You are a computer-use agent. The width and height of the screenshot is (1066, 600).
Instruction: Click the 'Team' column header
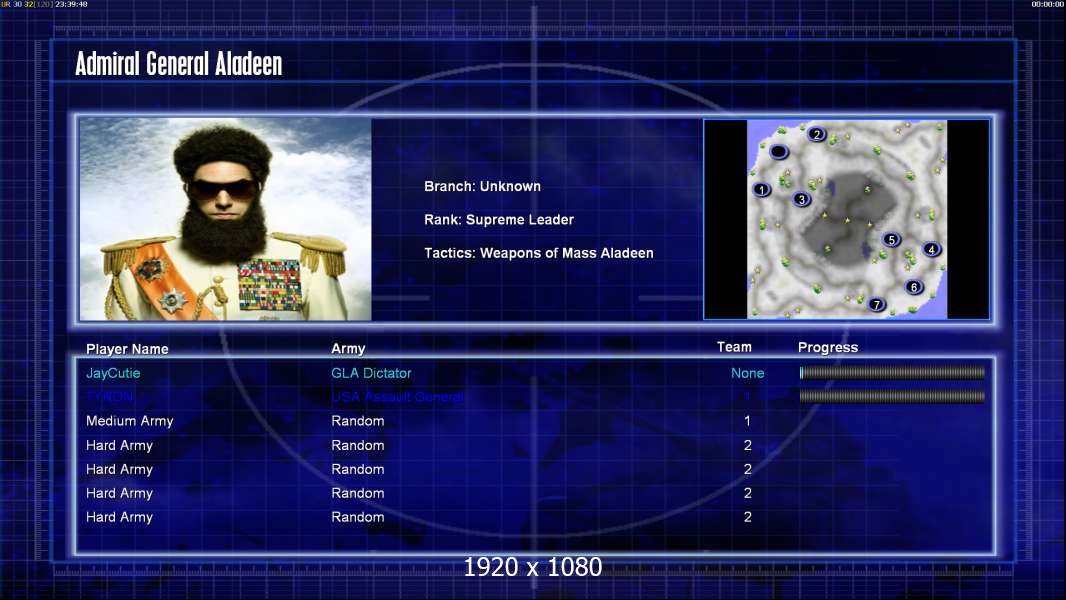734,347
